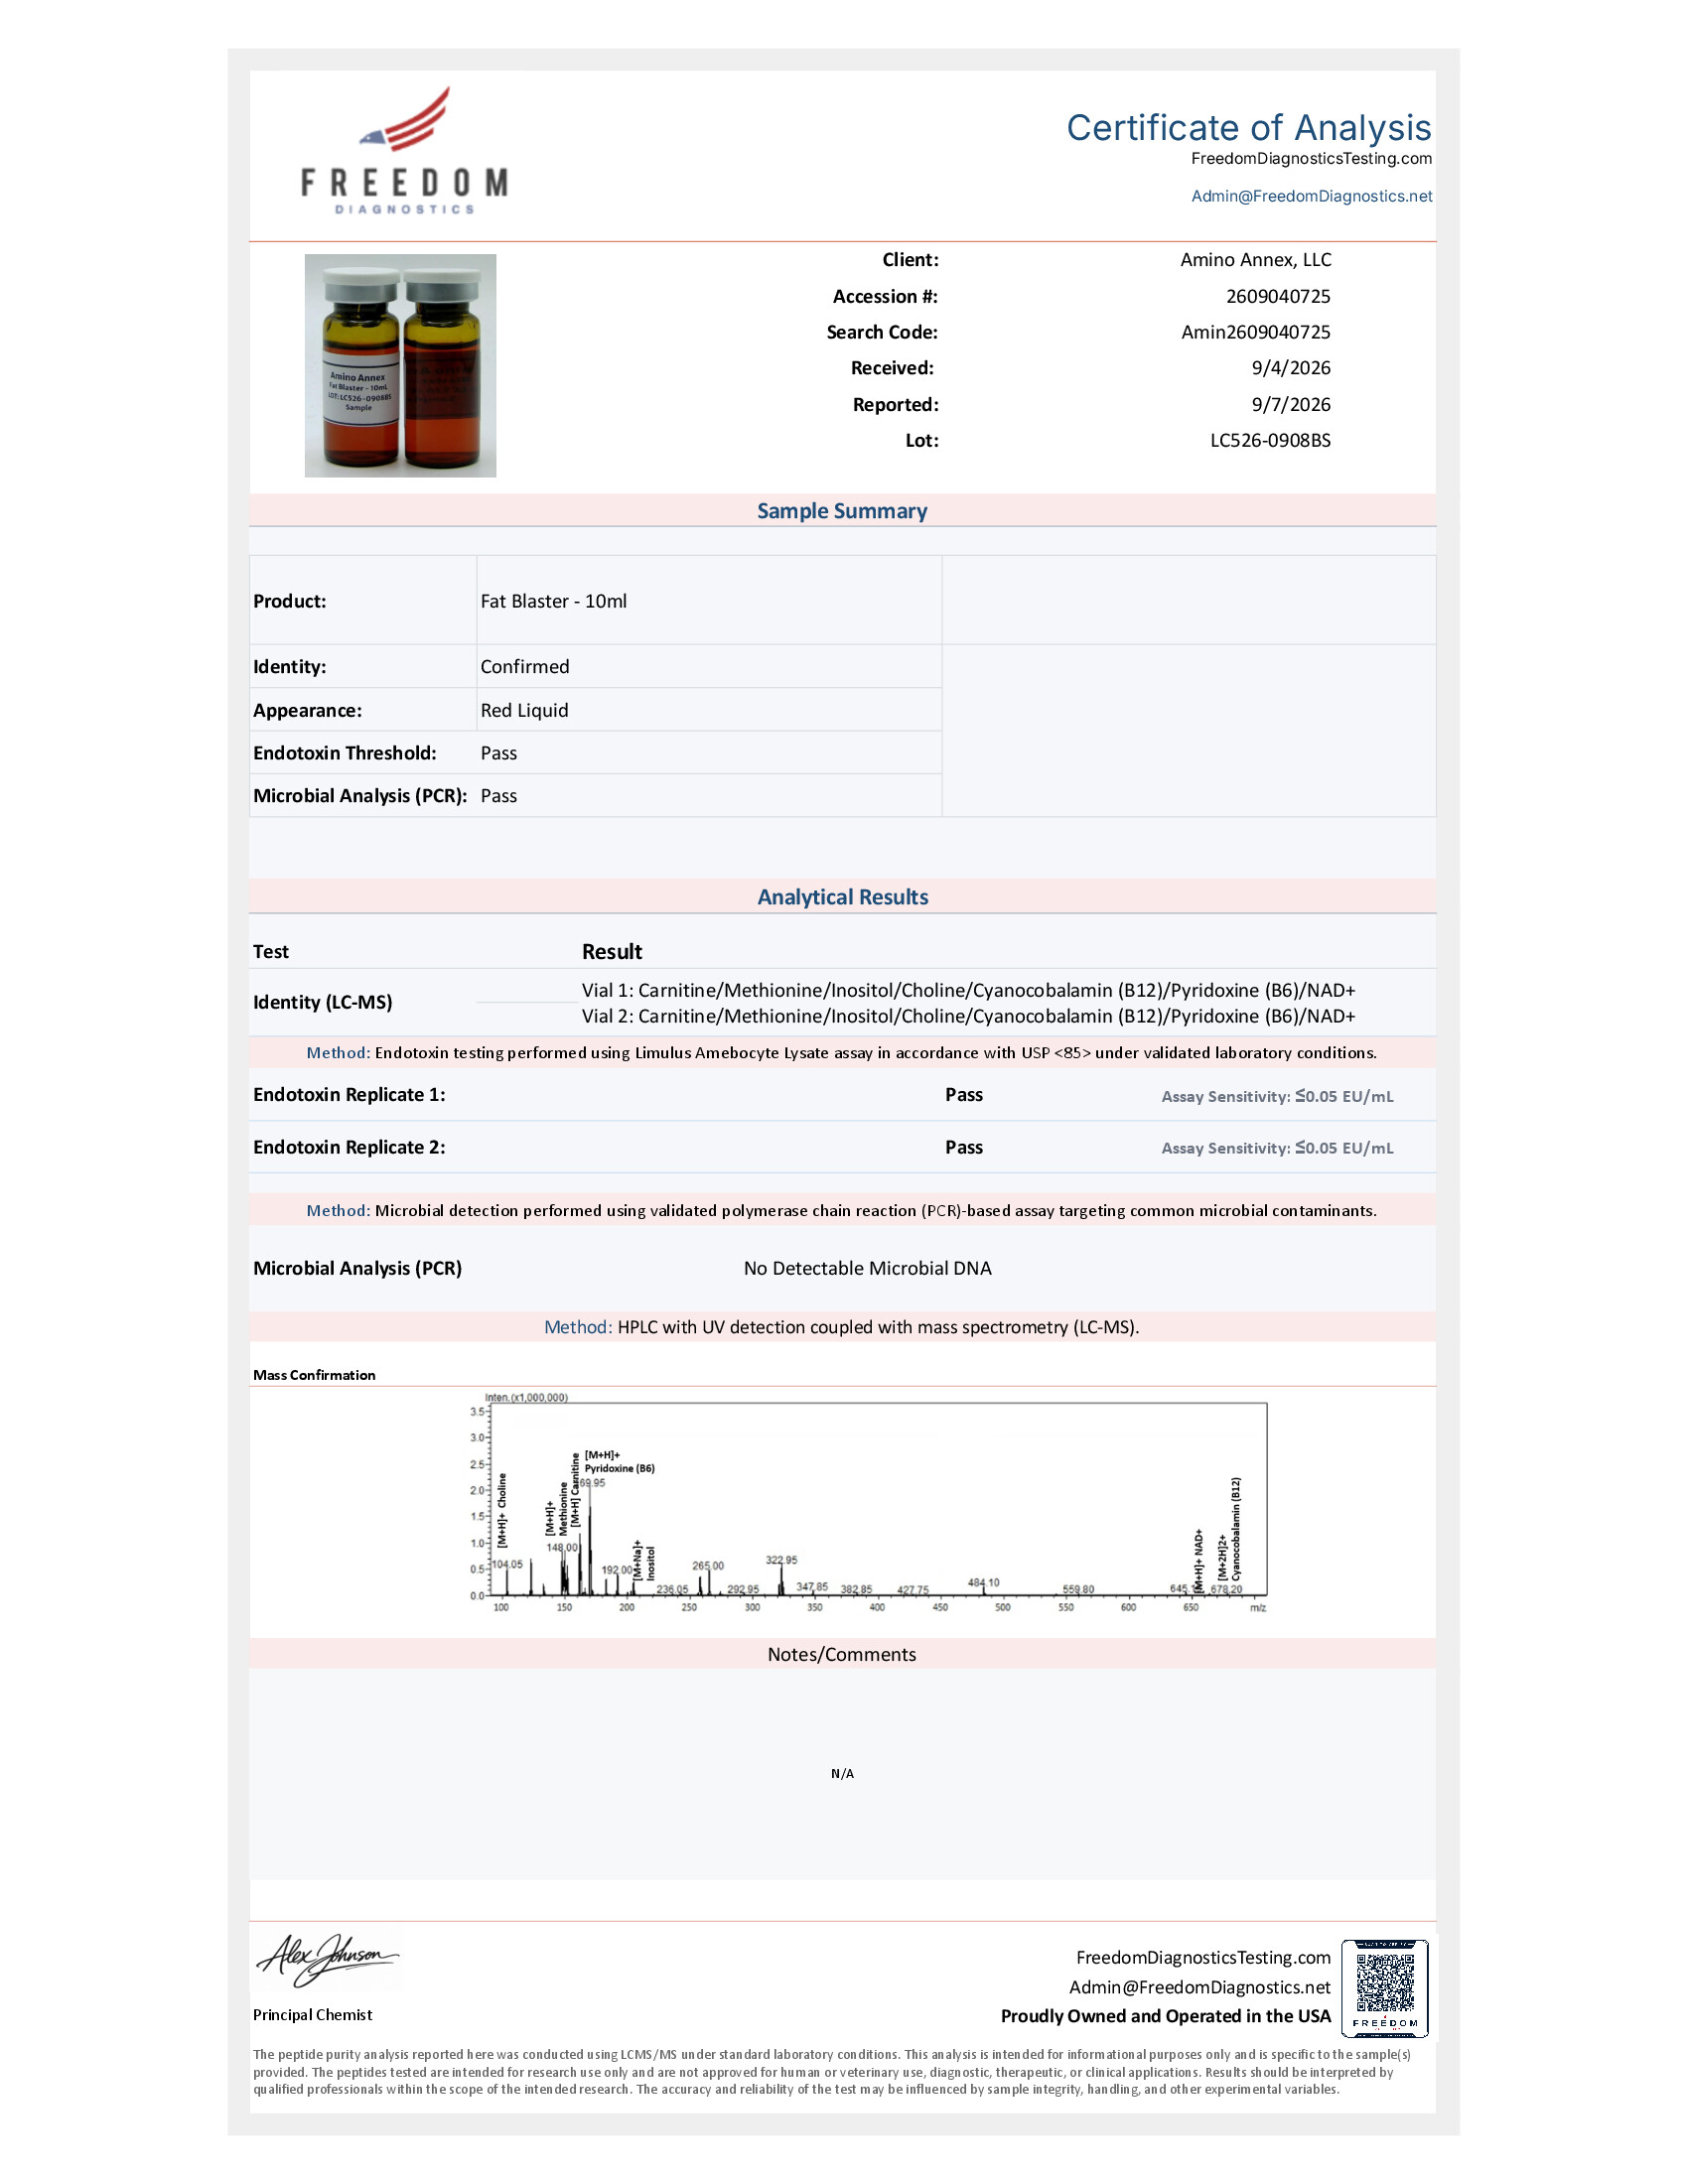Select accession number 2609040725

click(x=1278, y=296)
